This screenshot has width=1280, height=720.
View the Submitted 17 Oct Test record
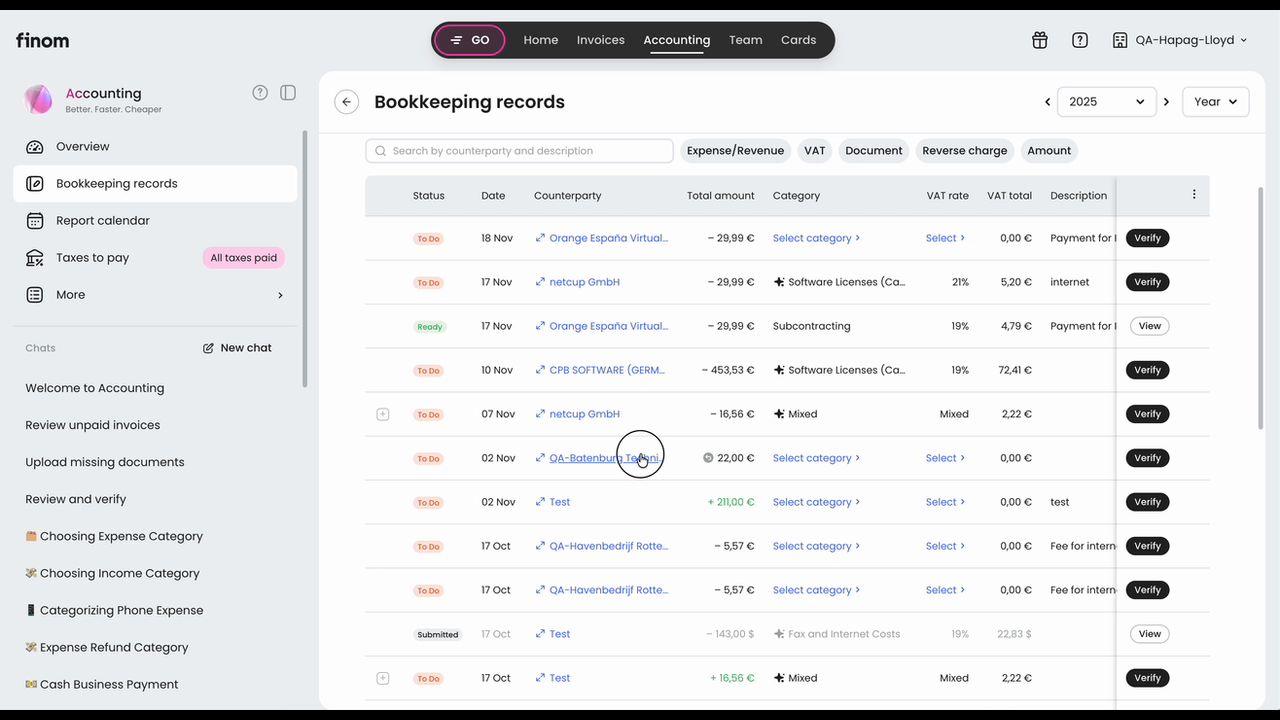(1150, 634)
